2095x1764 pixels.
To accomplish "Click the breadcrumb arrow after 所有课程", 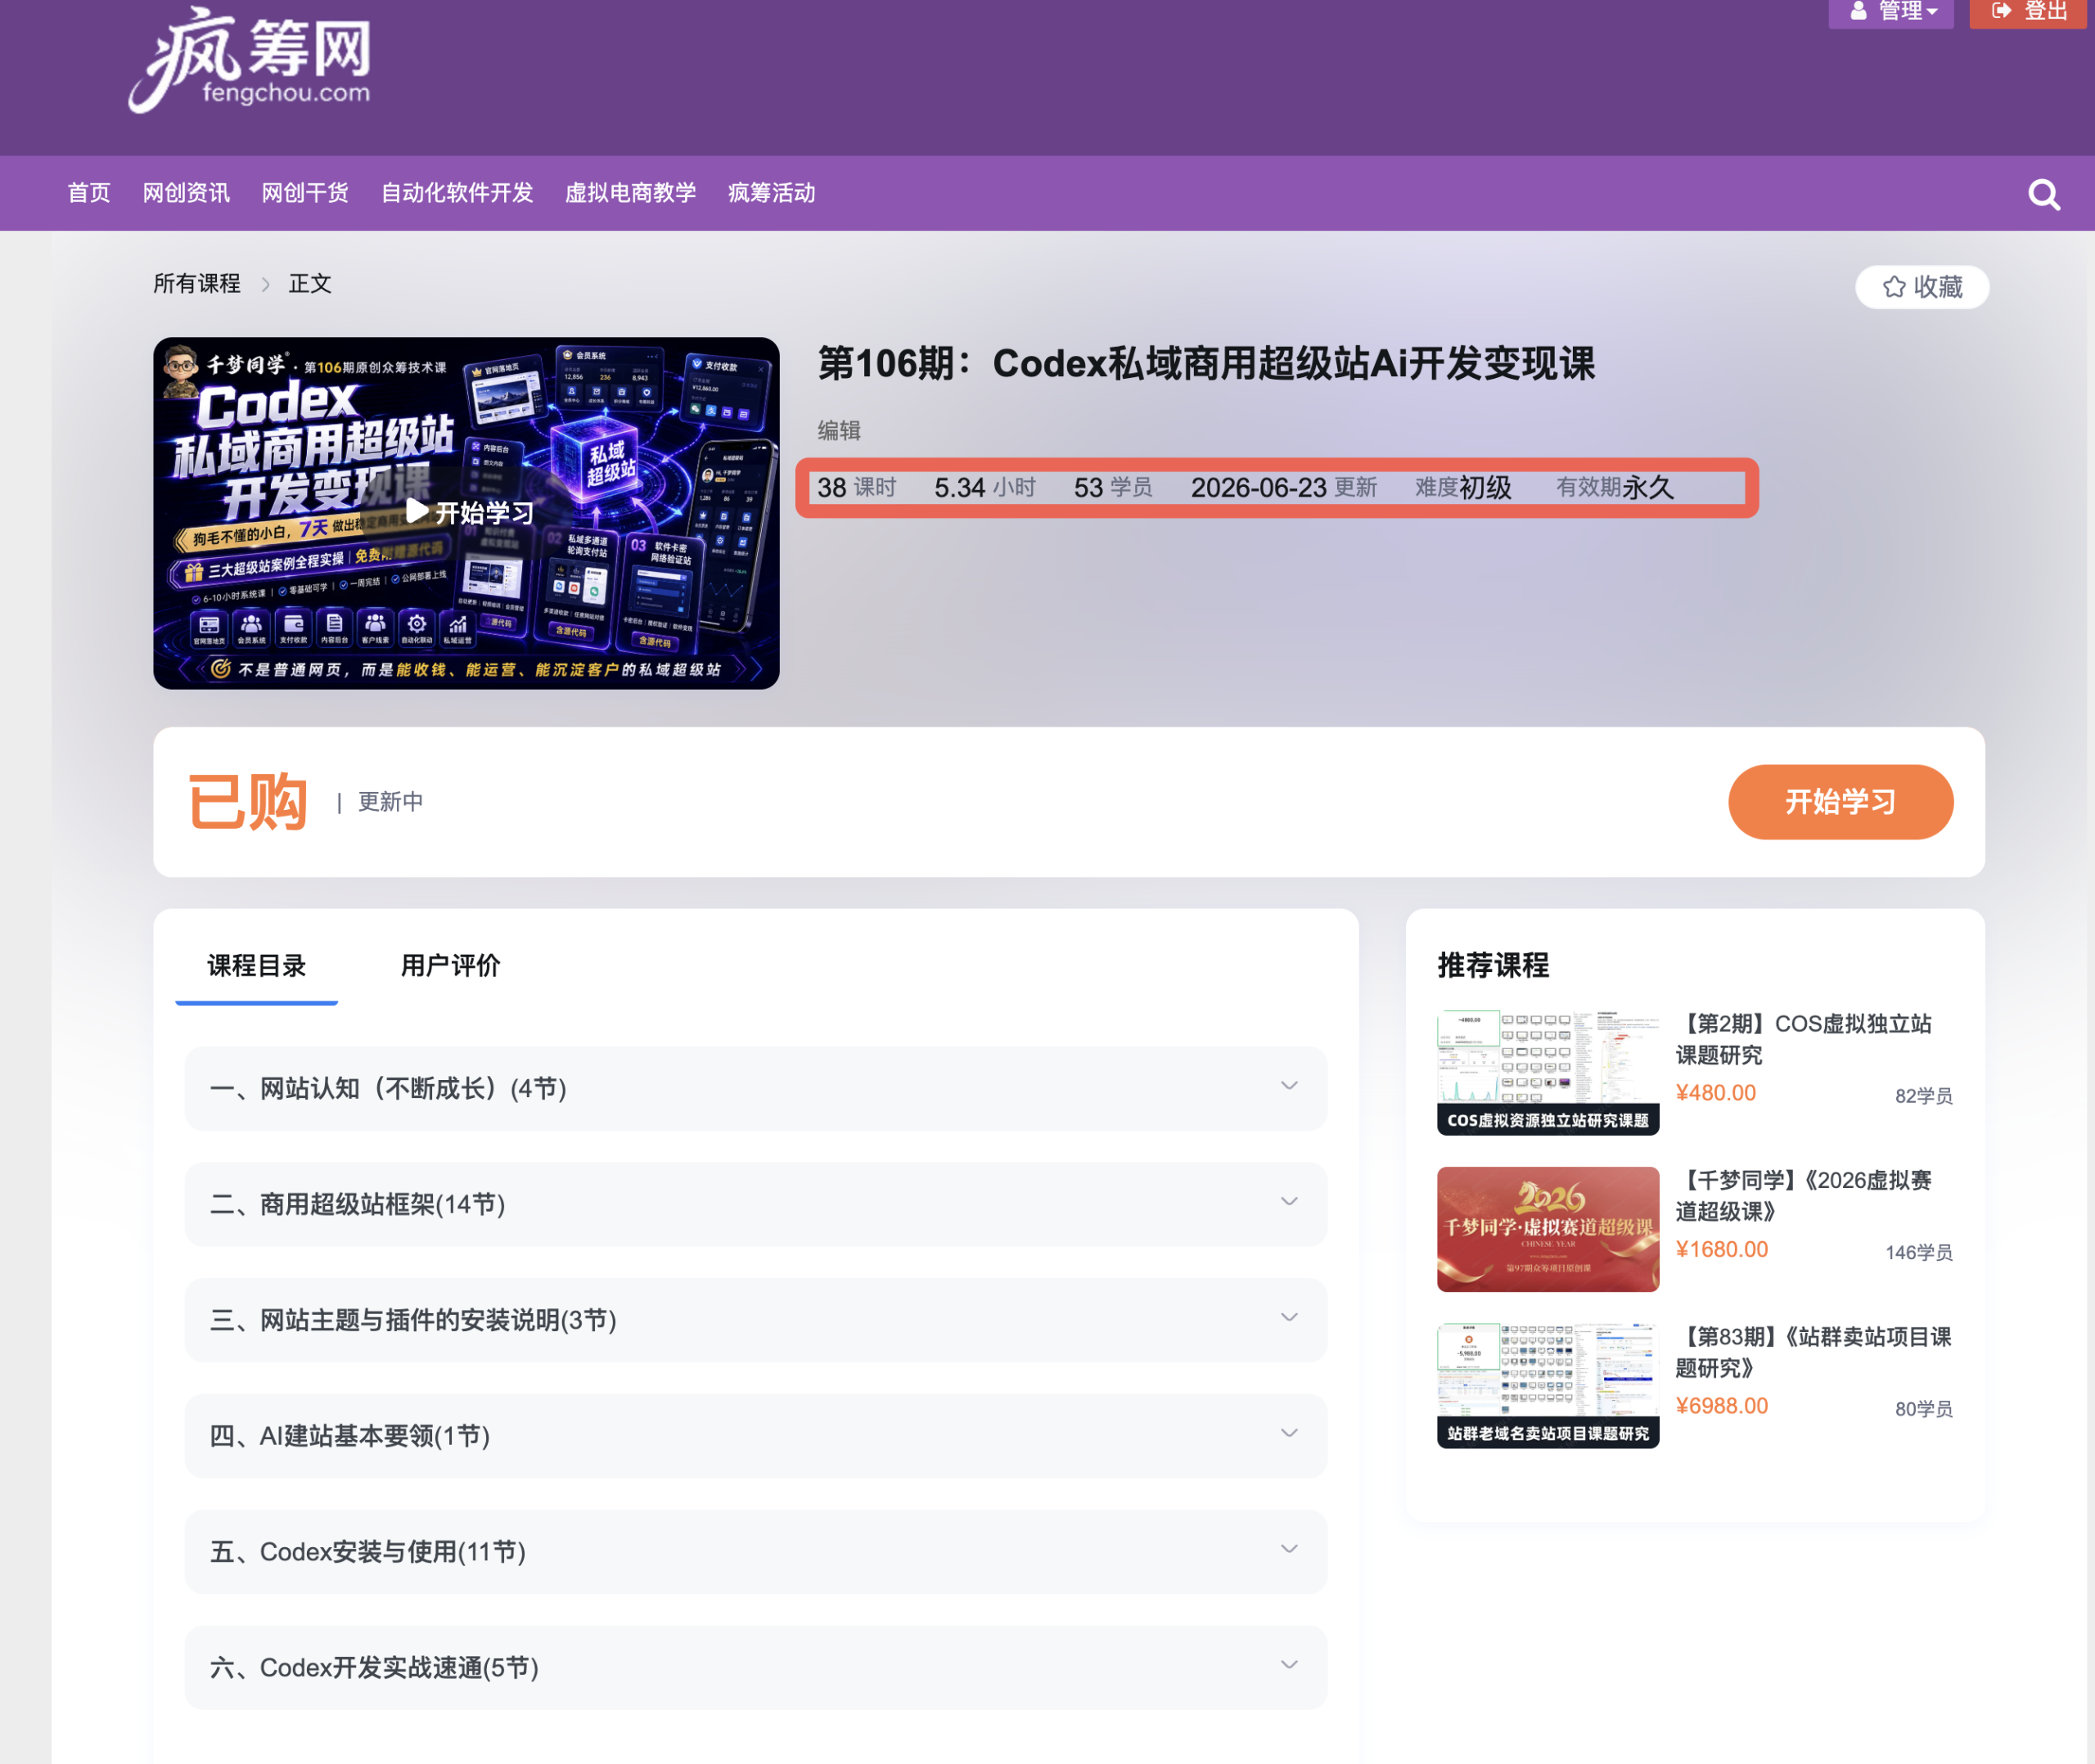I will tap(265, 284).
